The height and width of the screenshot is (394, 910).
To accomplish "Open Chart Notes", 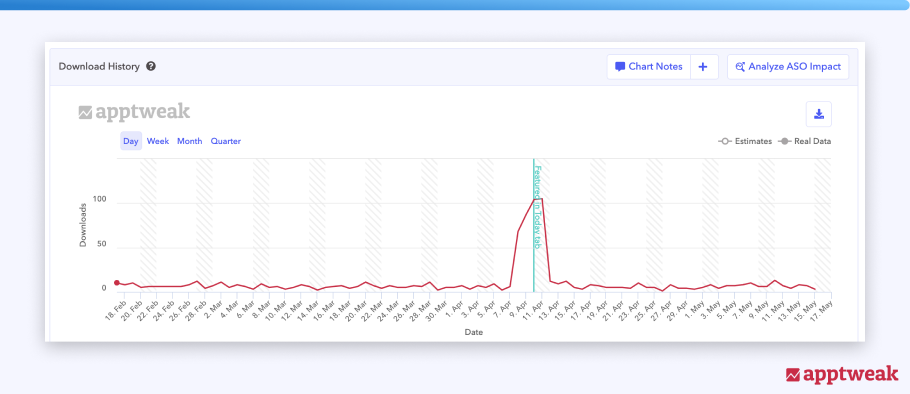I will coord(649,67).
